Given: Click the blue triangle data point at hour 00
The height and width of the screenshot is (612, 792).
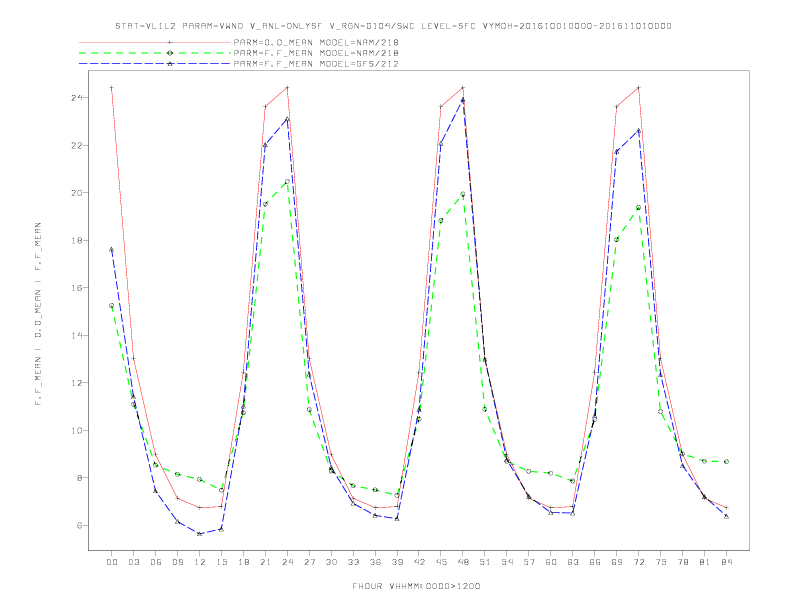Looking at the screenshot, I should coord(112,249).
